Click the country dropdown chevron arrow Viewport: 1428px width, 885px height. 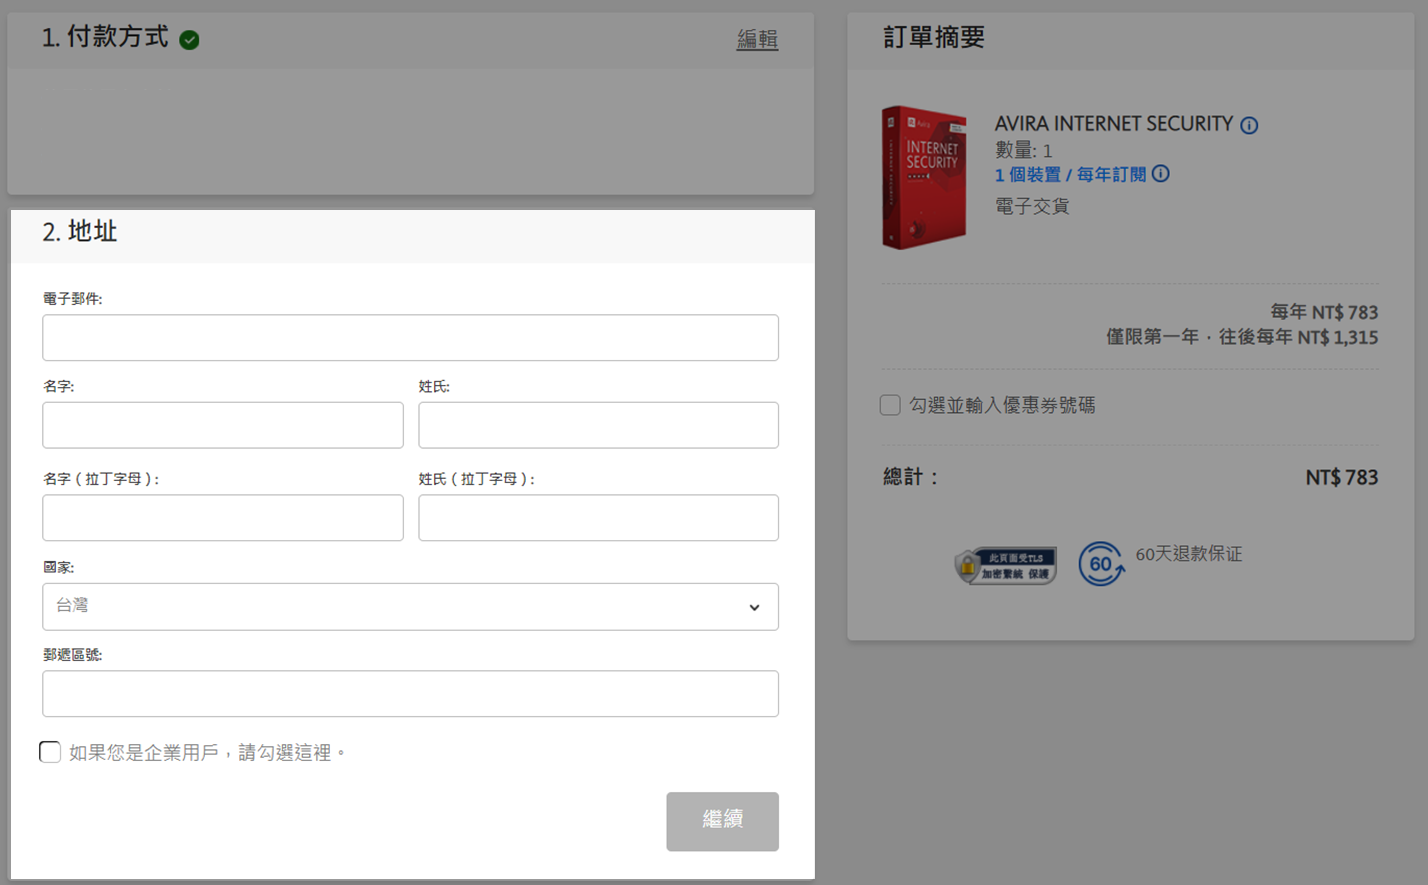pos(754,607)
